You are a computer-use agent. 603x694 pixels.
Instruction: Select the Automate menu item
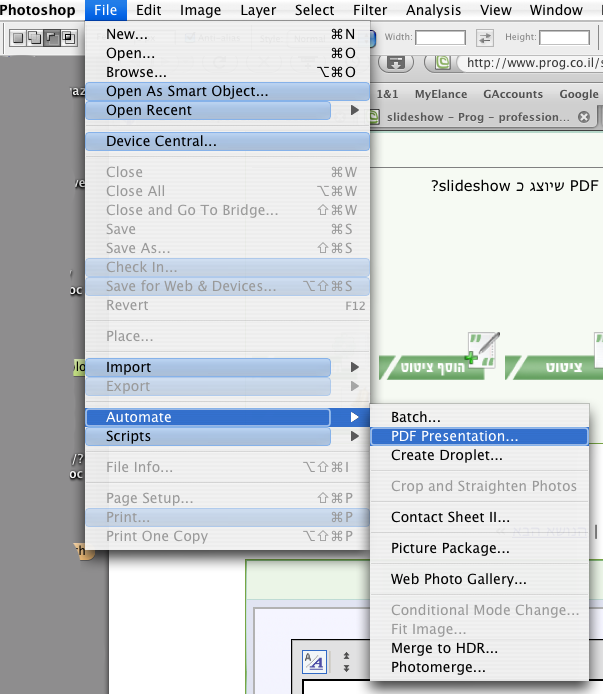tap(228, 417)
